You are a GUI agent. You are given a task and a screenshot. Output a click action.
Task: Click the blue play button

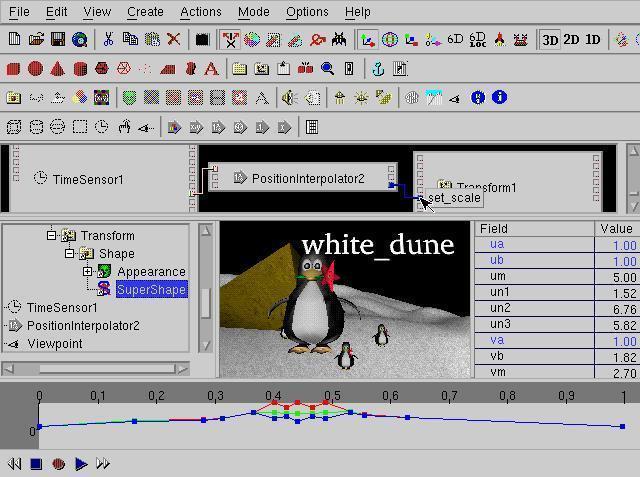point(81,464)
